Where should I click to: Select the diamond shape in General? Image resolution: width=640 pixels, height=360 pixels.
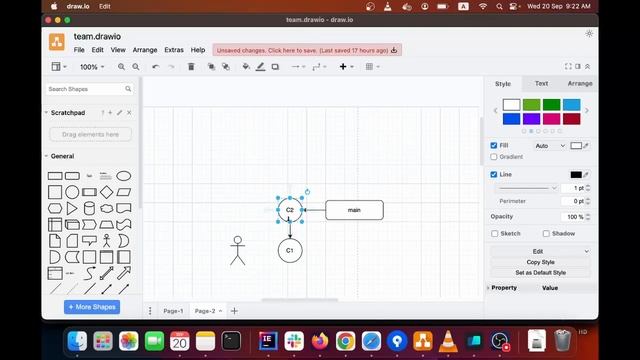tap(107, 192)
